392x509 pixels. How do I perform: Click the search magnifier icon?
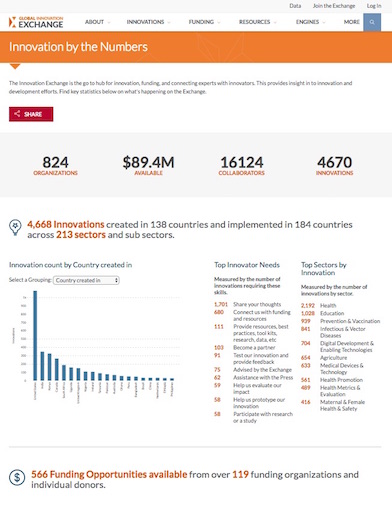coord(372,22)
